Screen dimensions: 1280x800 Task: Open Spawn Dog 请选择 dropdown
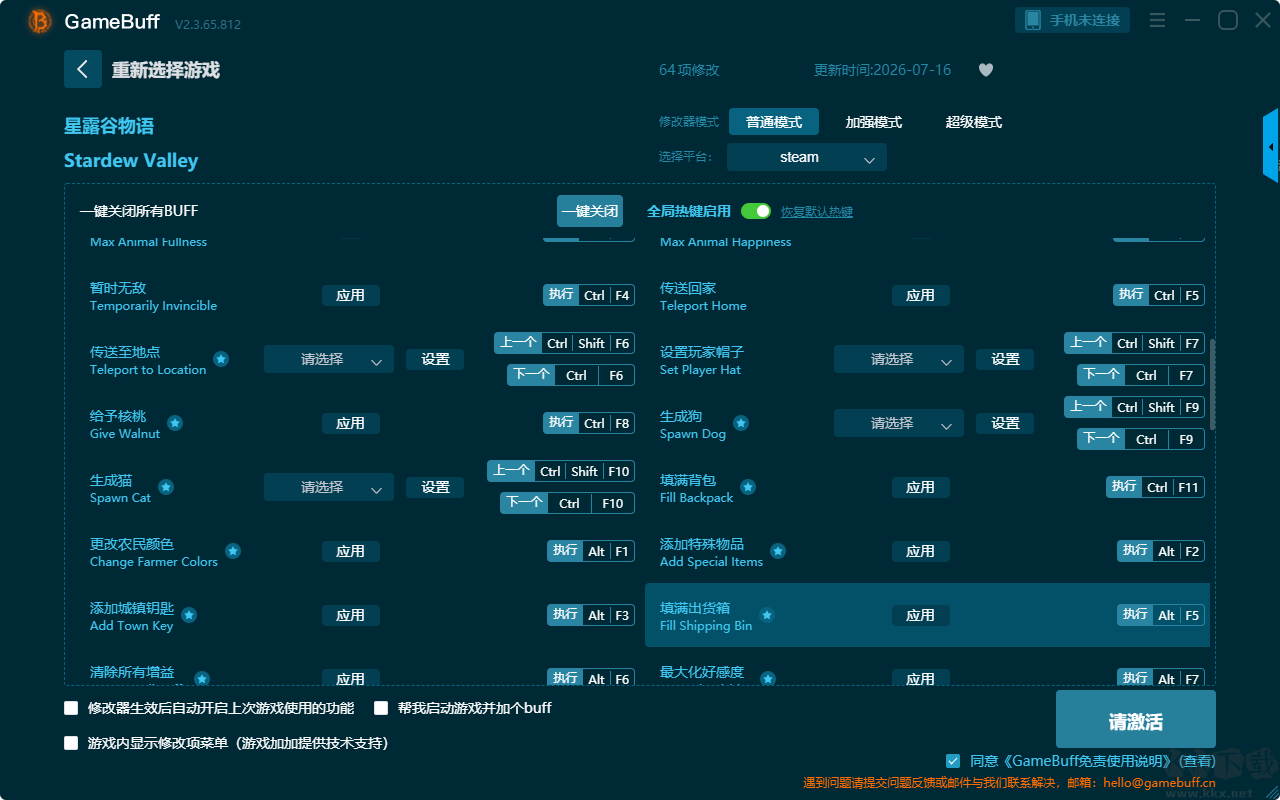click(899, 423)
